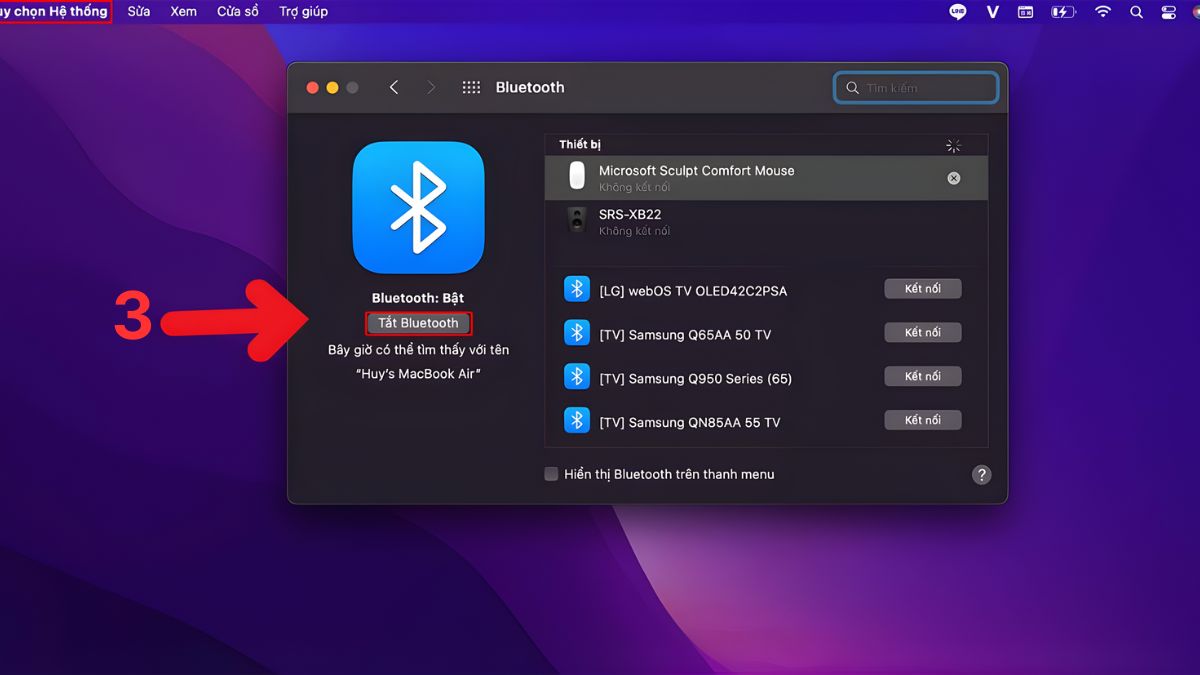Click the scanning spinner in the Thiết bị header
Screen dimensions: 1200x675
click(953, 144)
